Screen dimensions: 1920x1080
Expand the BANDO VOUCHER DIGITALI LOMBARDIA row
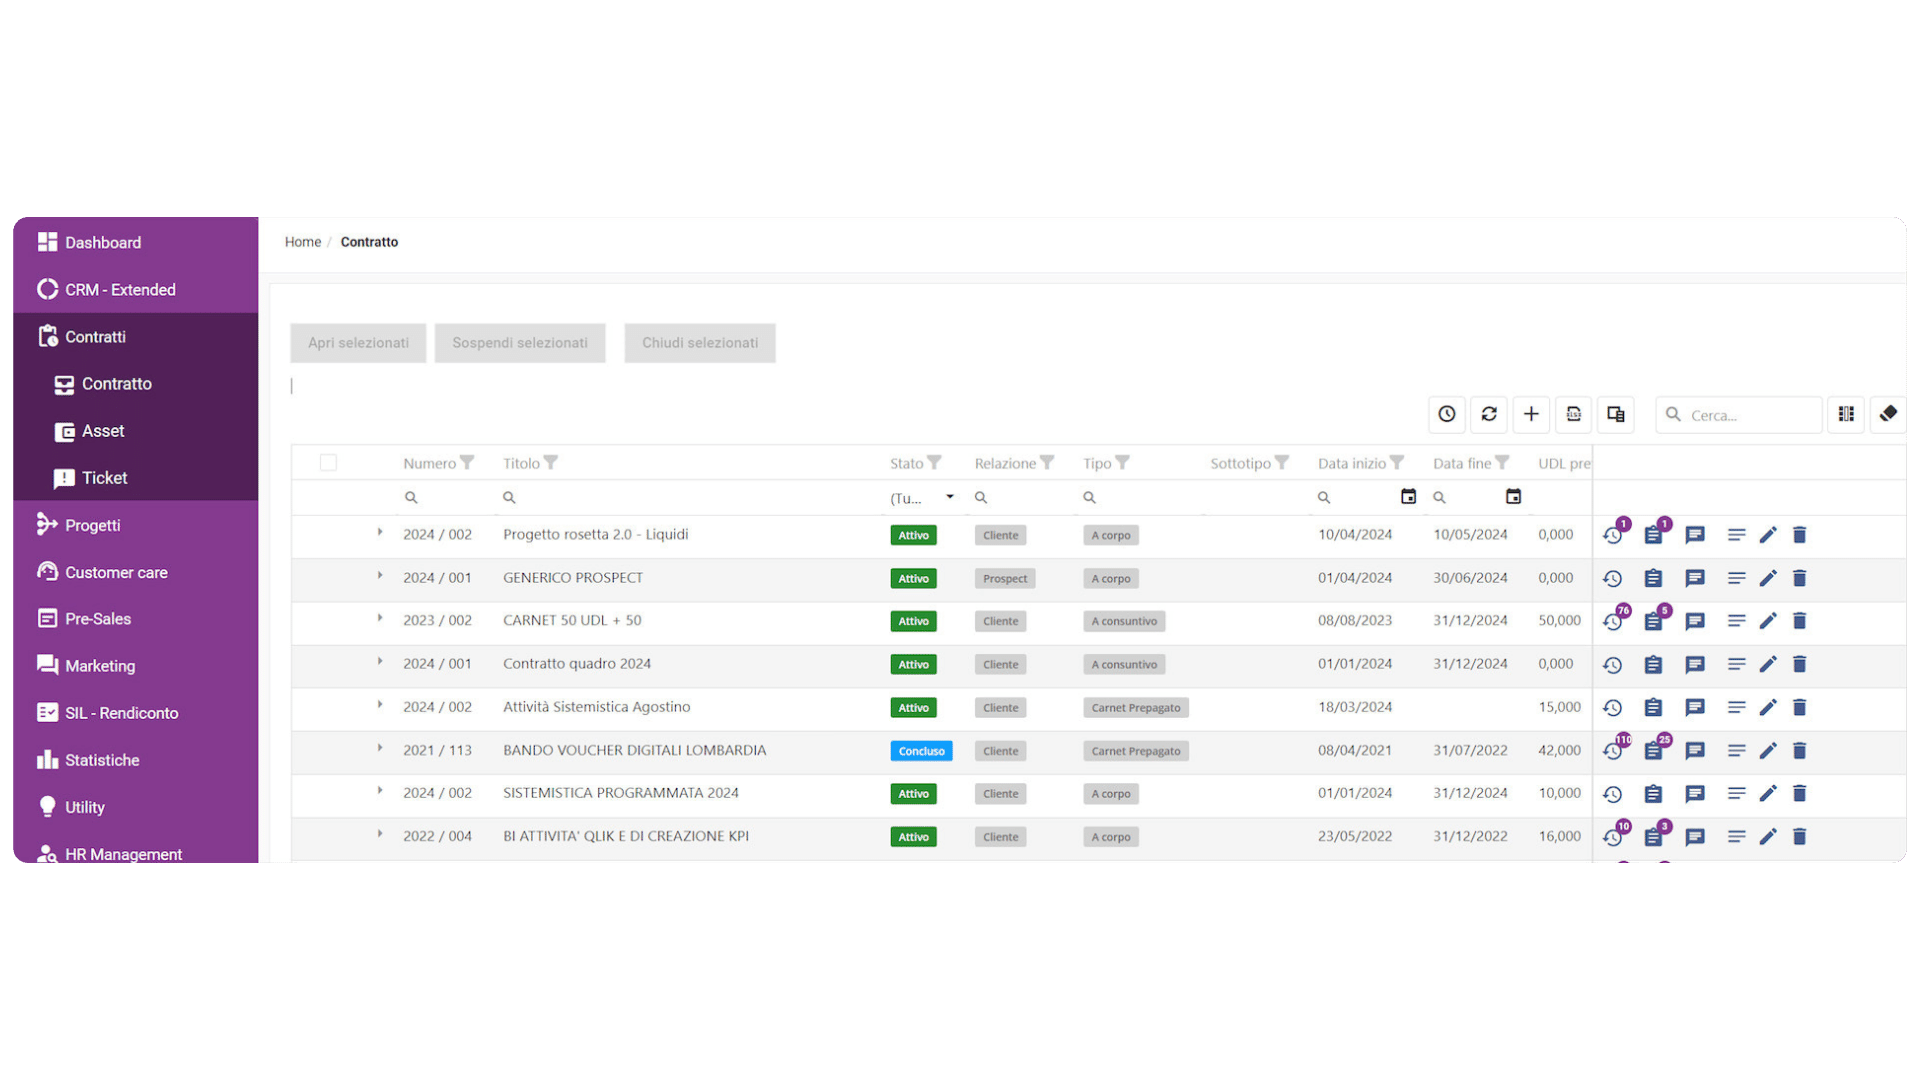point(380,748)
